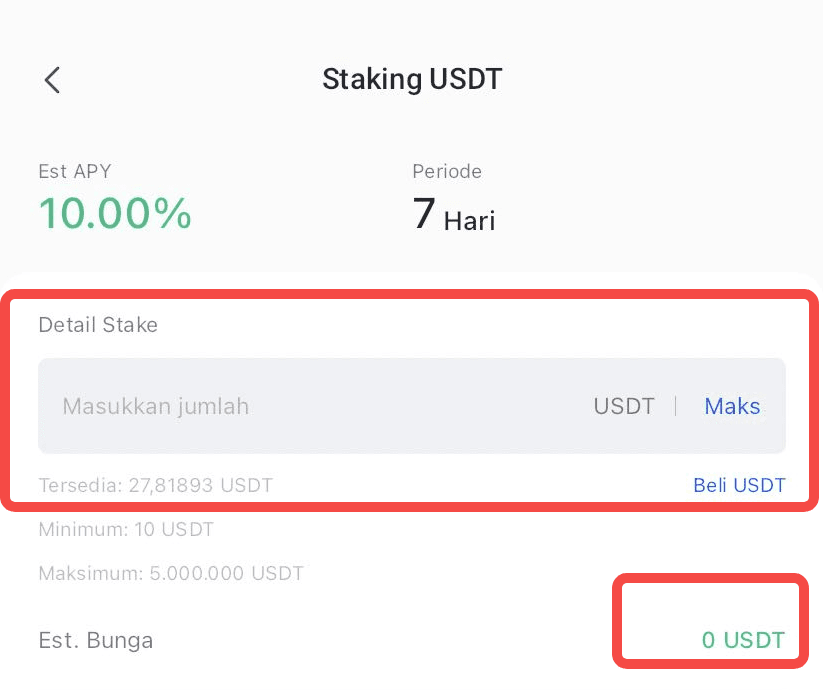This screenshot has width=823, height=690.
Task: Click the green 0 USDT interest value
Action: (x=743, y=640)
